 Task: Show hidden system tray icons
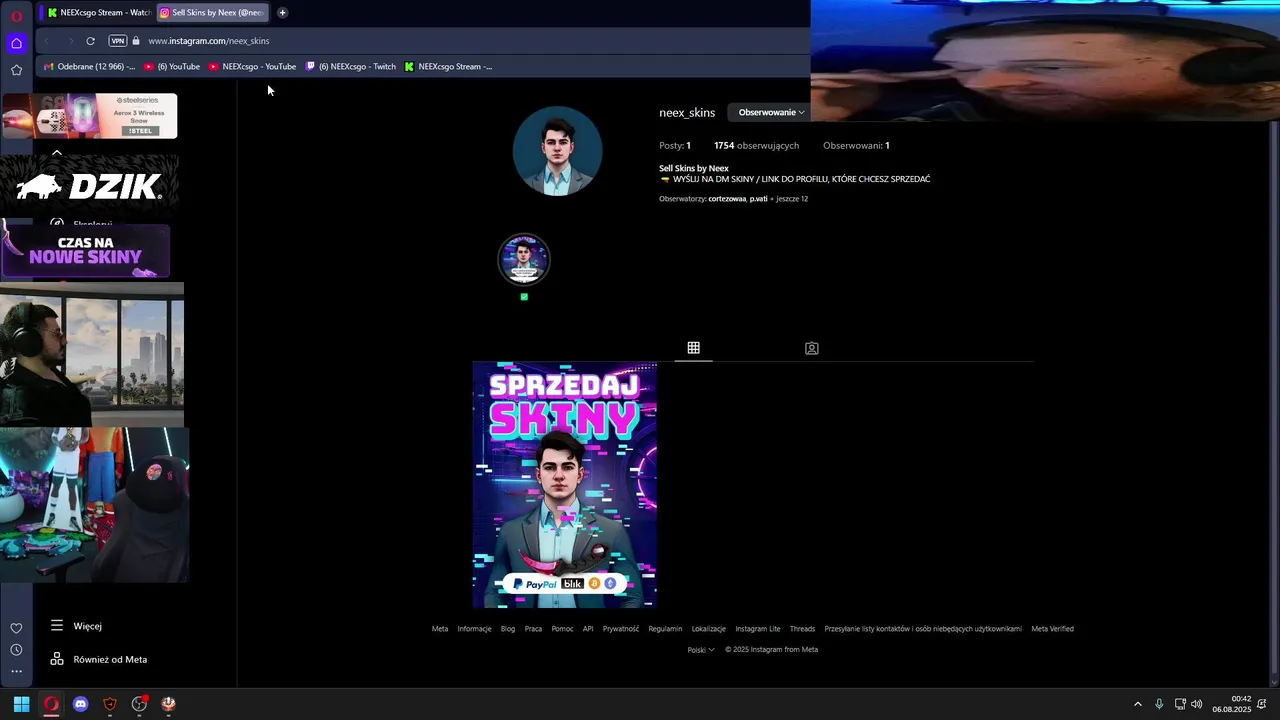[x=1137, y=704]
